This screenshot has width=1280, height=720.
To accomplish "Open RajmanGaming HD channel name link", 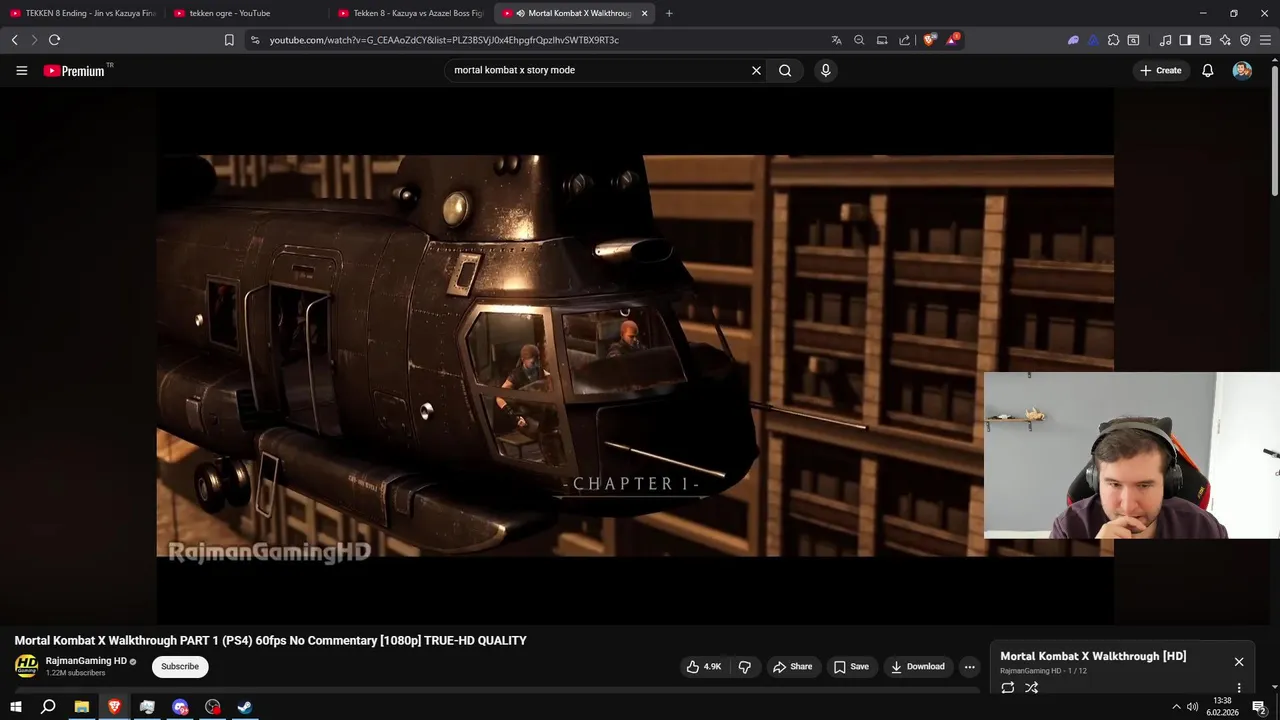I will tap(86, 661).
